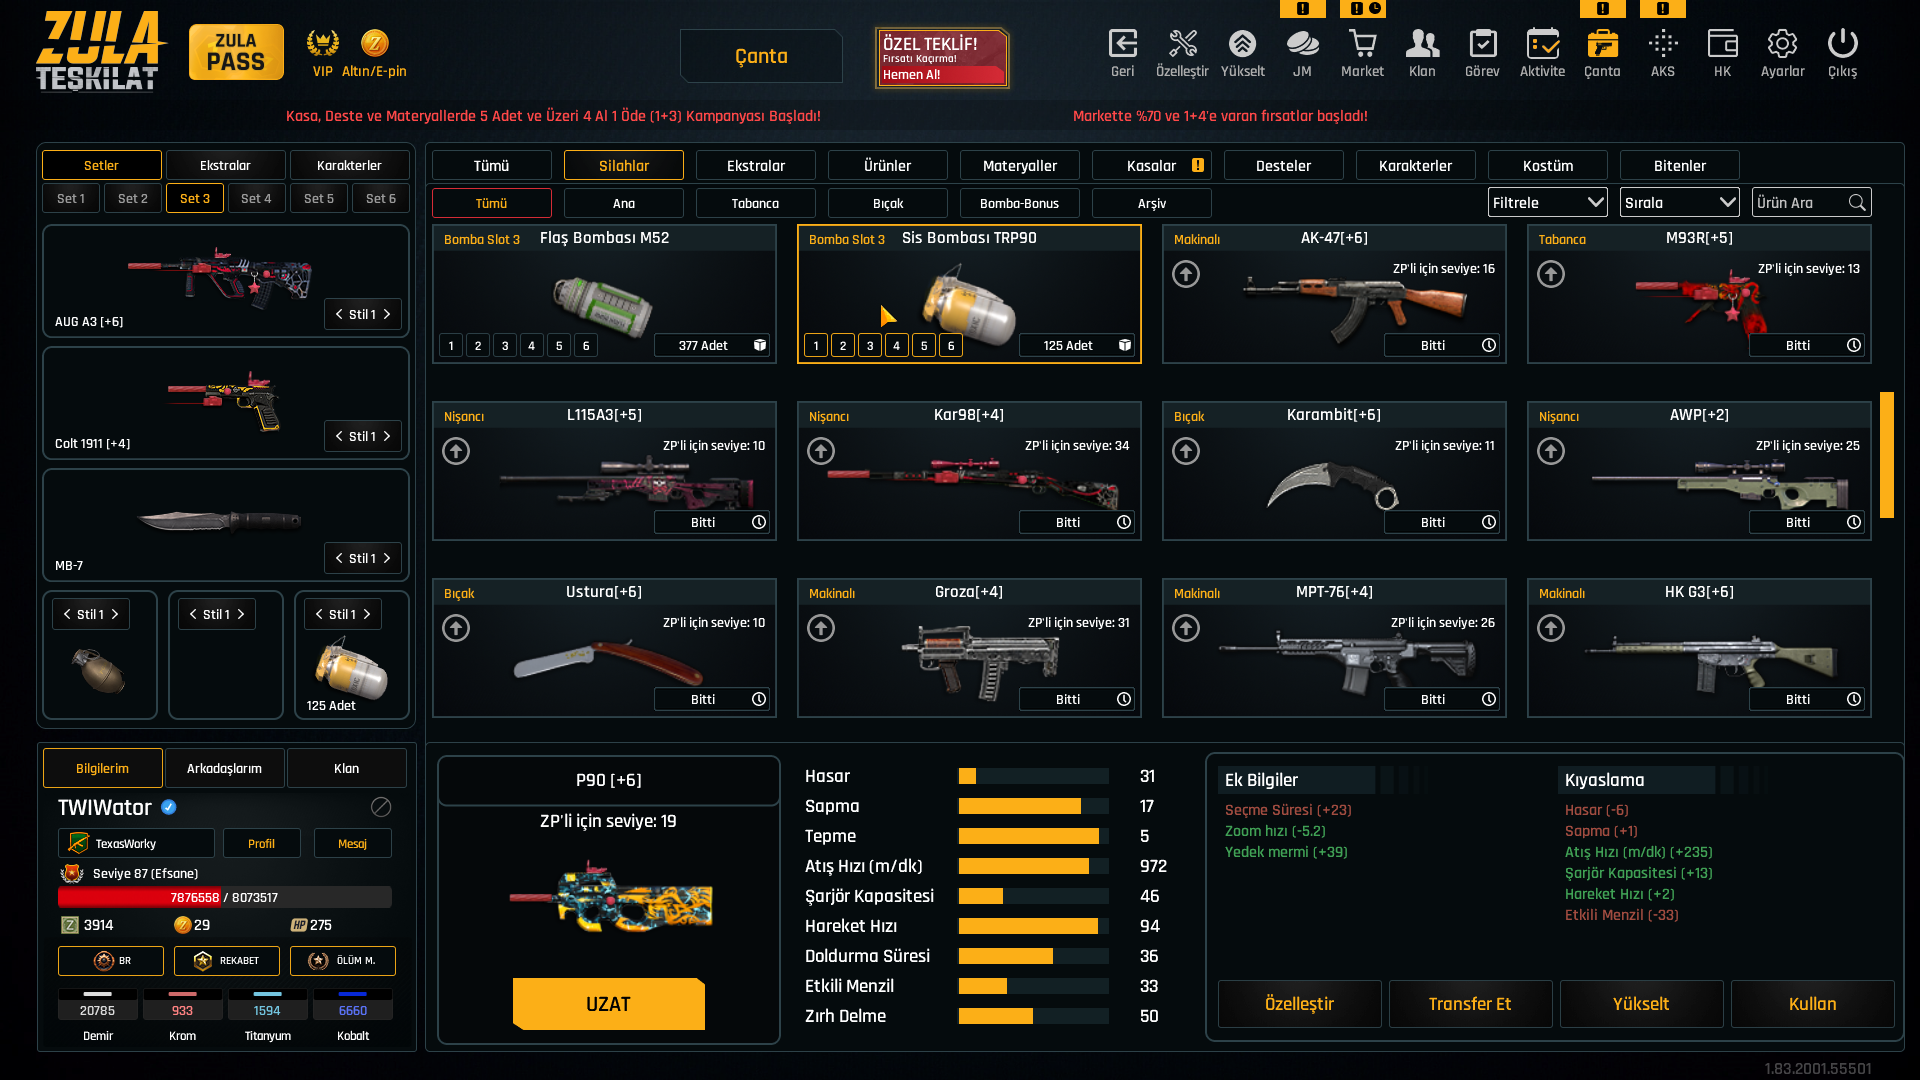Click the upgrade arrow on L115A3[+5]

coord(456,451)
